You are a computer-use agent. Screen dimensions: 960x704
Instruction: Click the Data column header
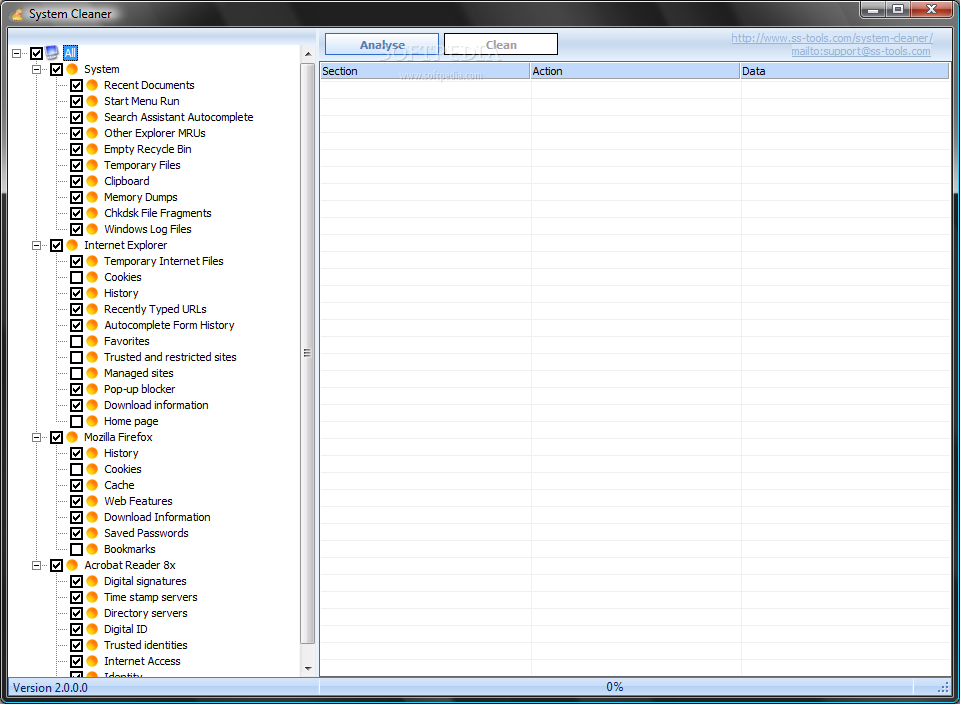(845, 71)
